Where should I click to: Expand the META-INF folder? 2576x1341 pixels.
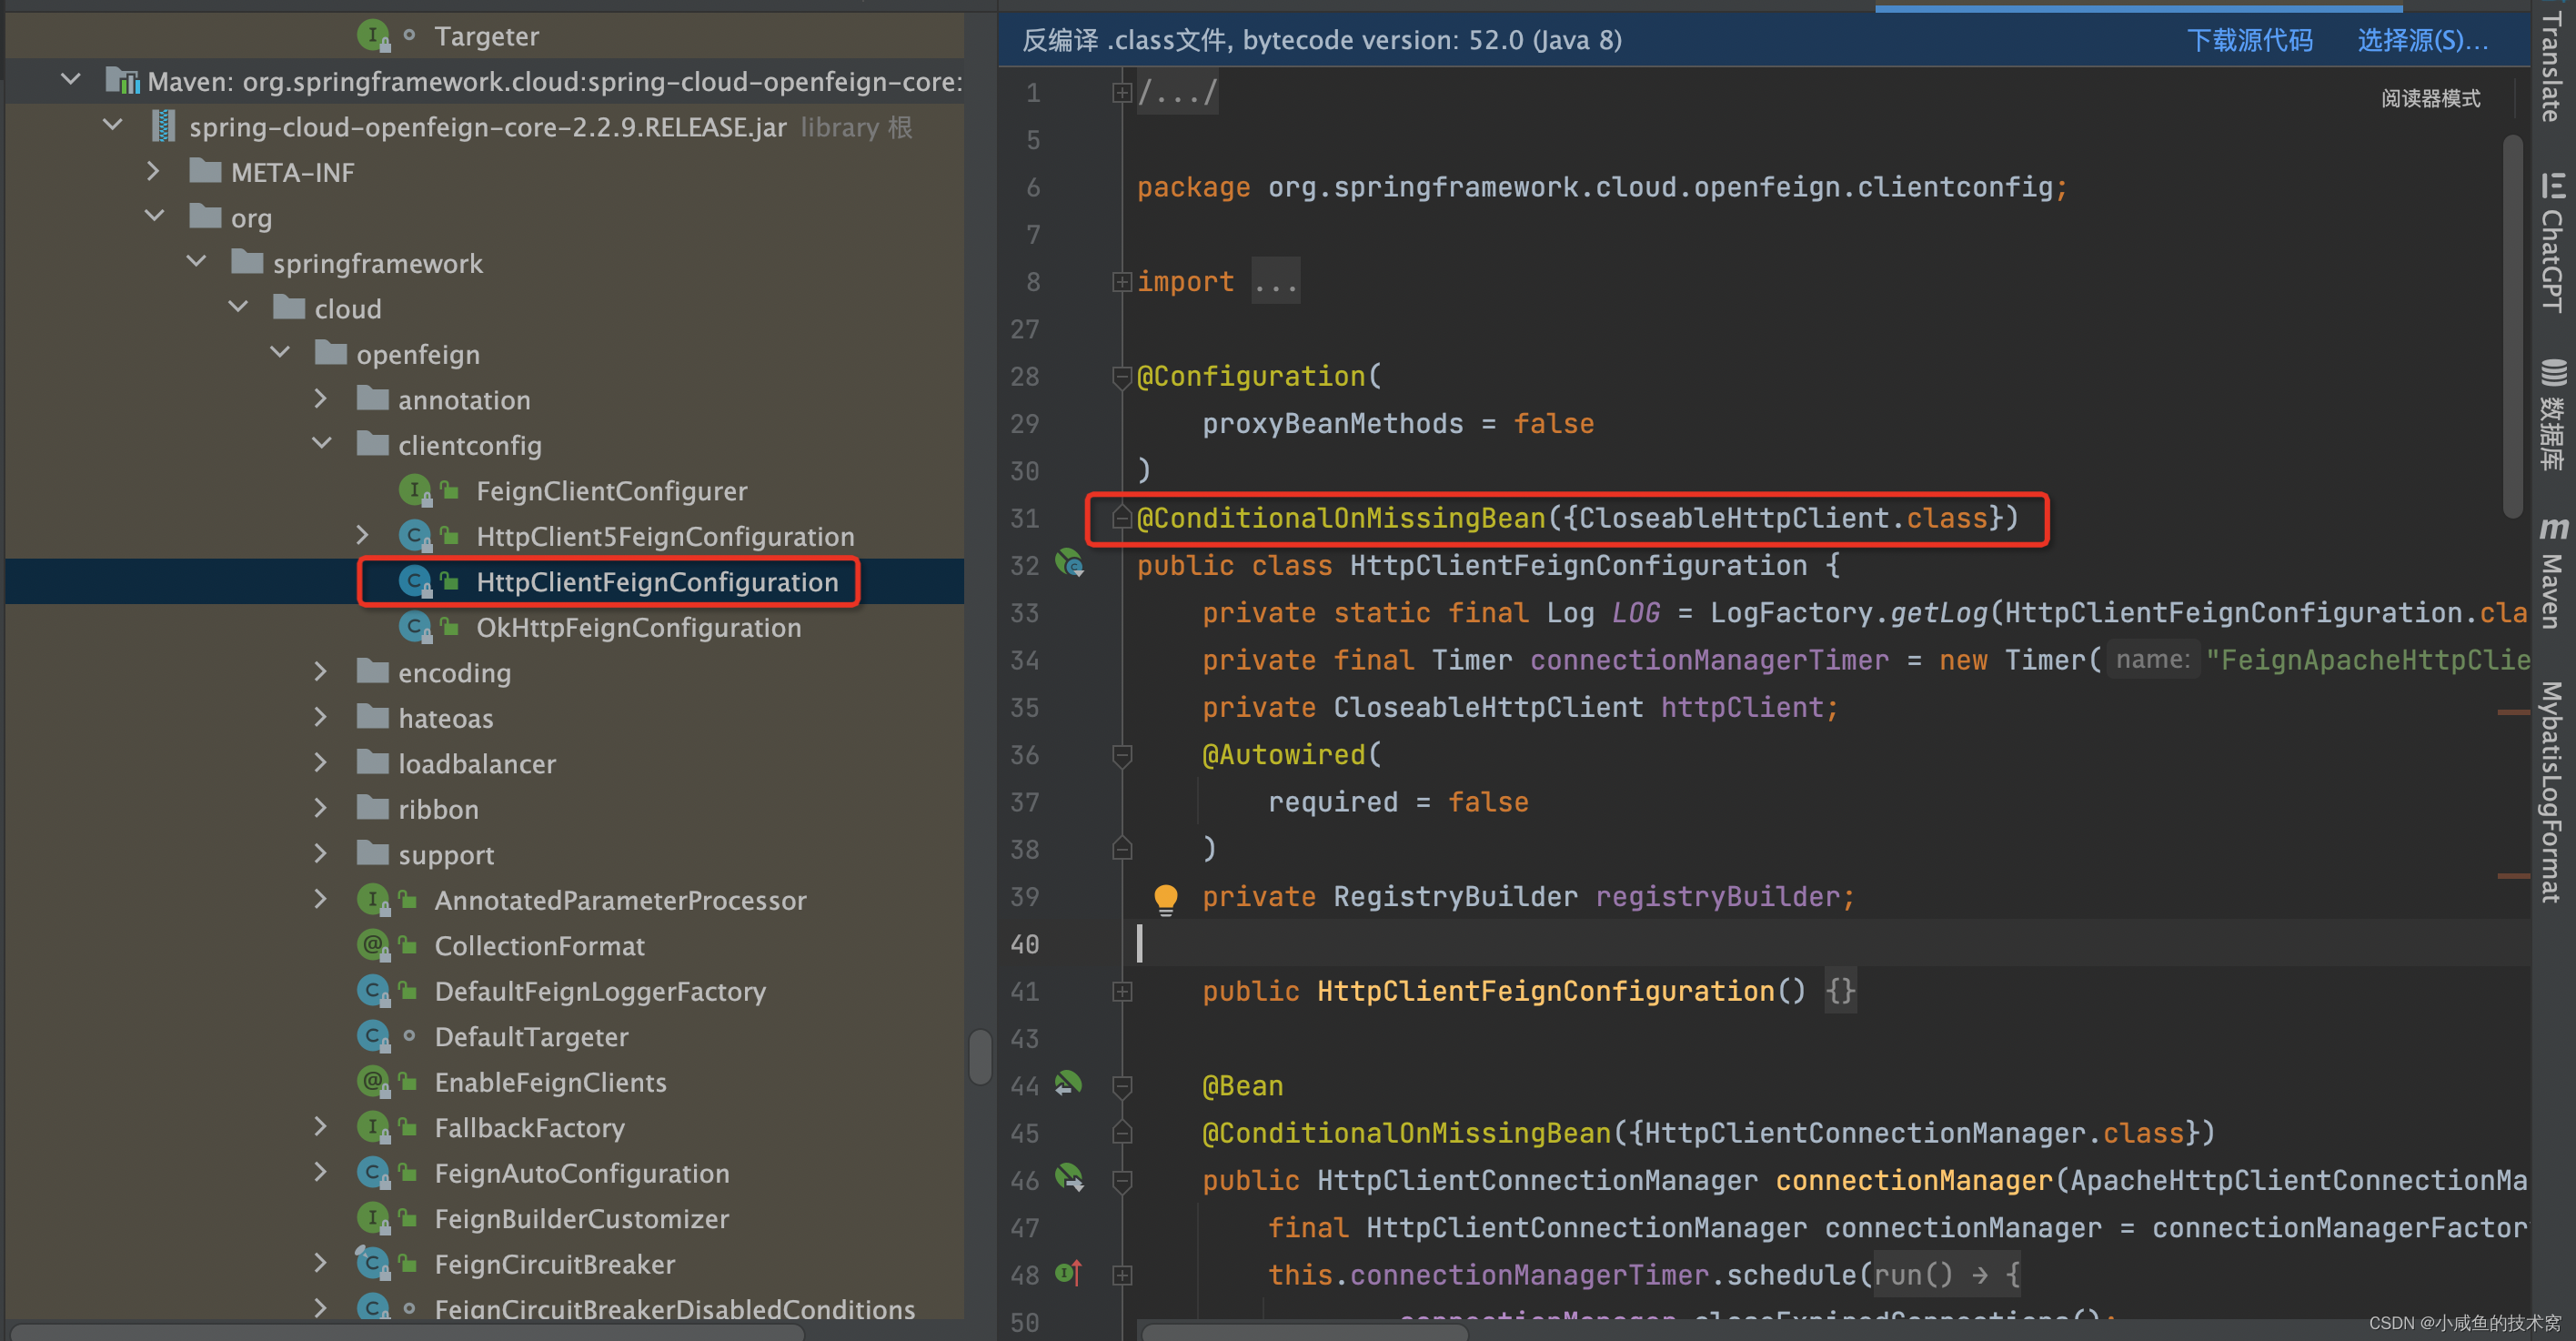tap(153, 171)
